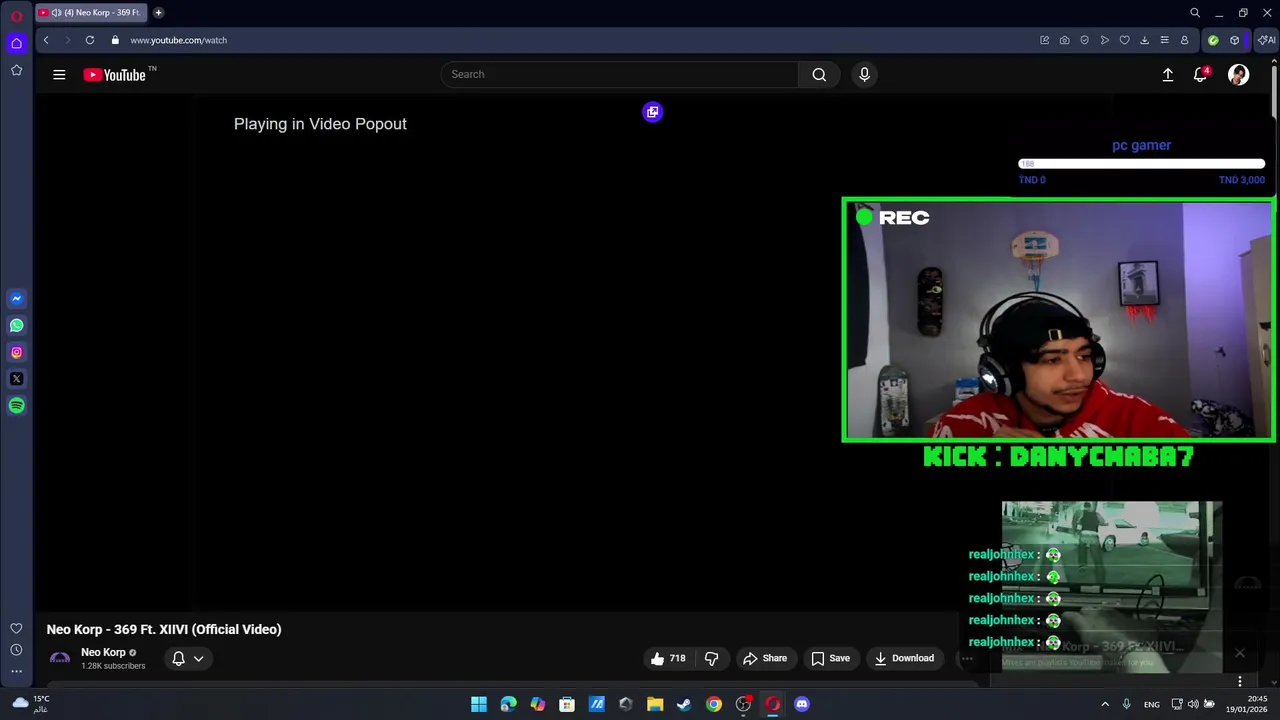Screen dimensions: 1280x720
Task: Take a snapshot with the camera icon
Action: tap(1064, 40)
